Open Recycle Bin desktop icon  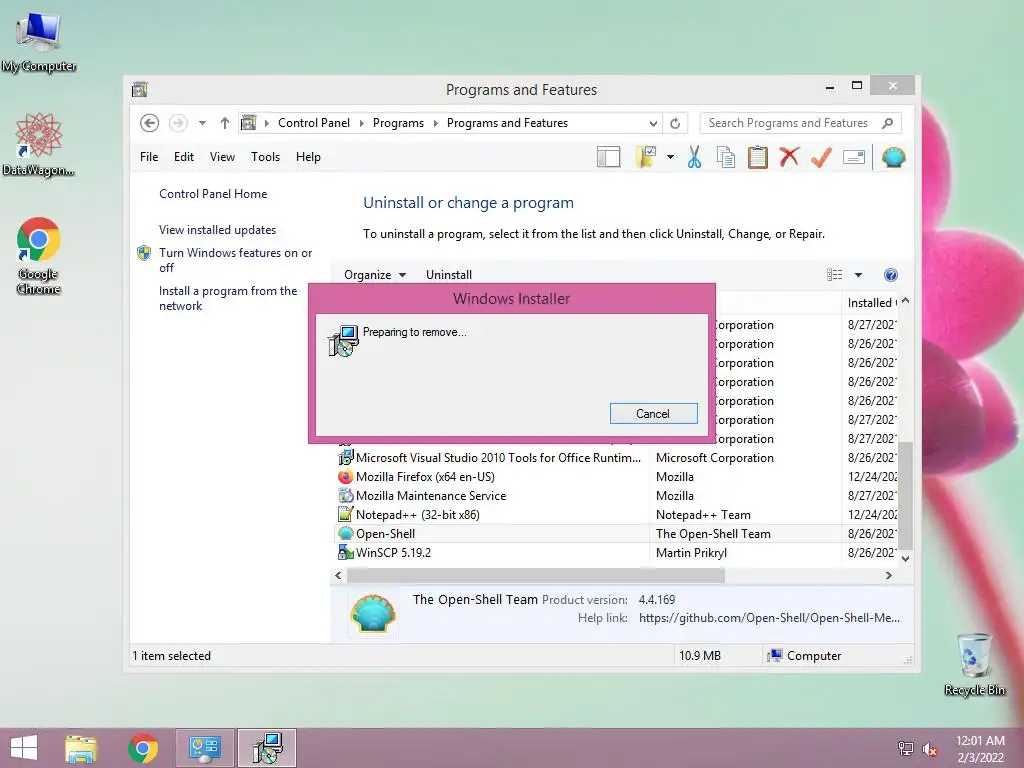974,664
